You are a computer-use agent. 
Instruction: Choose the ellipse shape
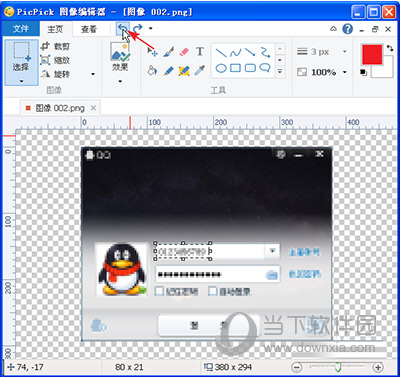coord(221,68)
